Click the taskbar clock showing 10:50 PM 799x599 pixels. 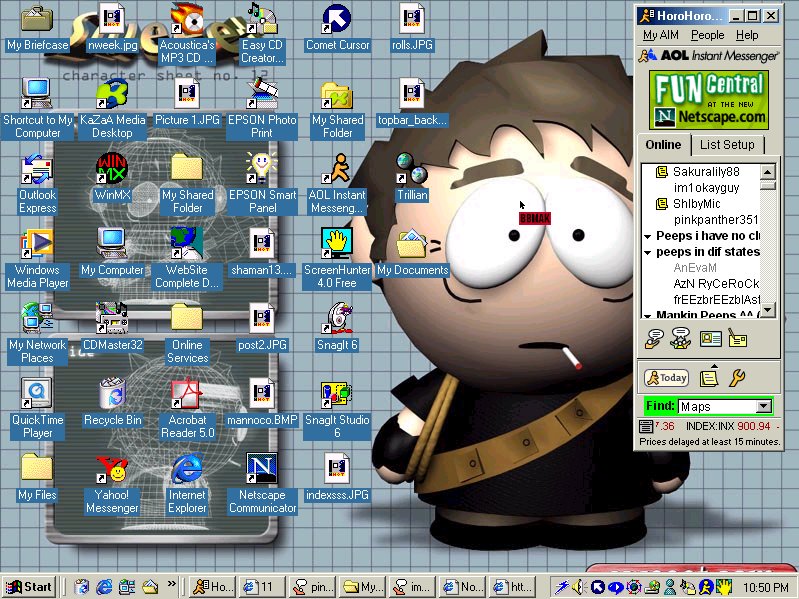point(765,587)
